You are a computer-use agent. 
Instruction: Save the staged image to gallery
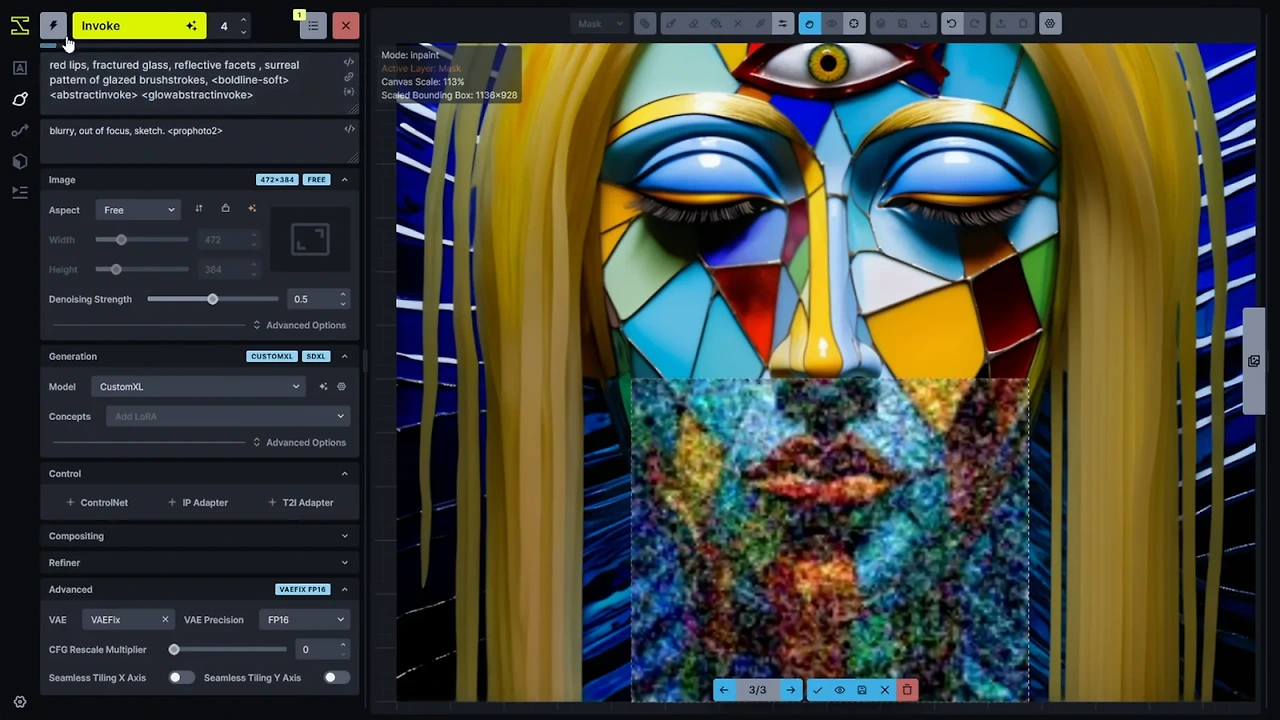(862, 690)
